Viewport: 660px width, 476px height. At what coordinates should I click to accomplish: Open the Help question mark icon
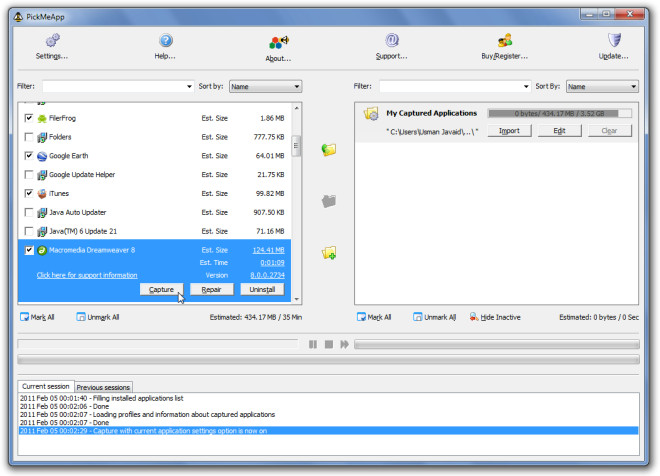tap(166, 40)
